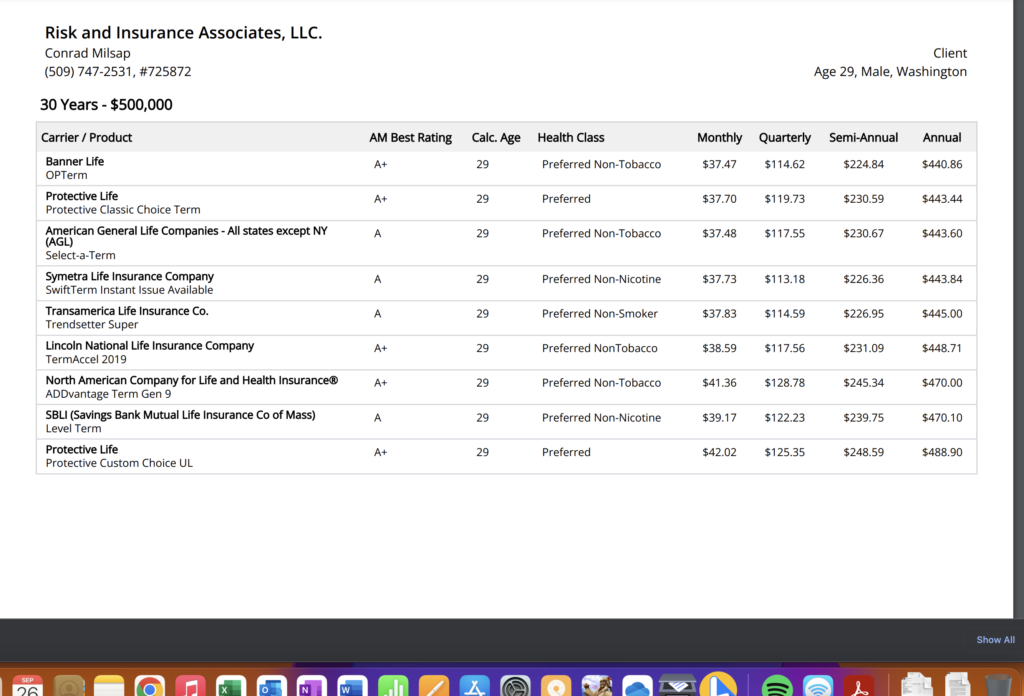Image resolution: width=1024 pixels, height=696 pixels.
Task: Select the agent name Conrad Milsap
Action: click(x=88, y=54)
